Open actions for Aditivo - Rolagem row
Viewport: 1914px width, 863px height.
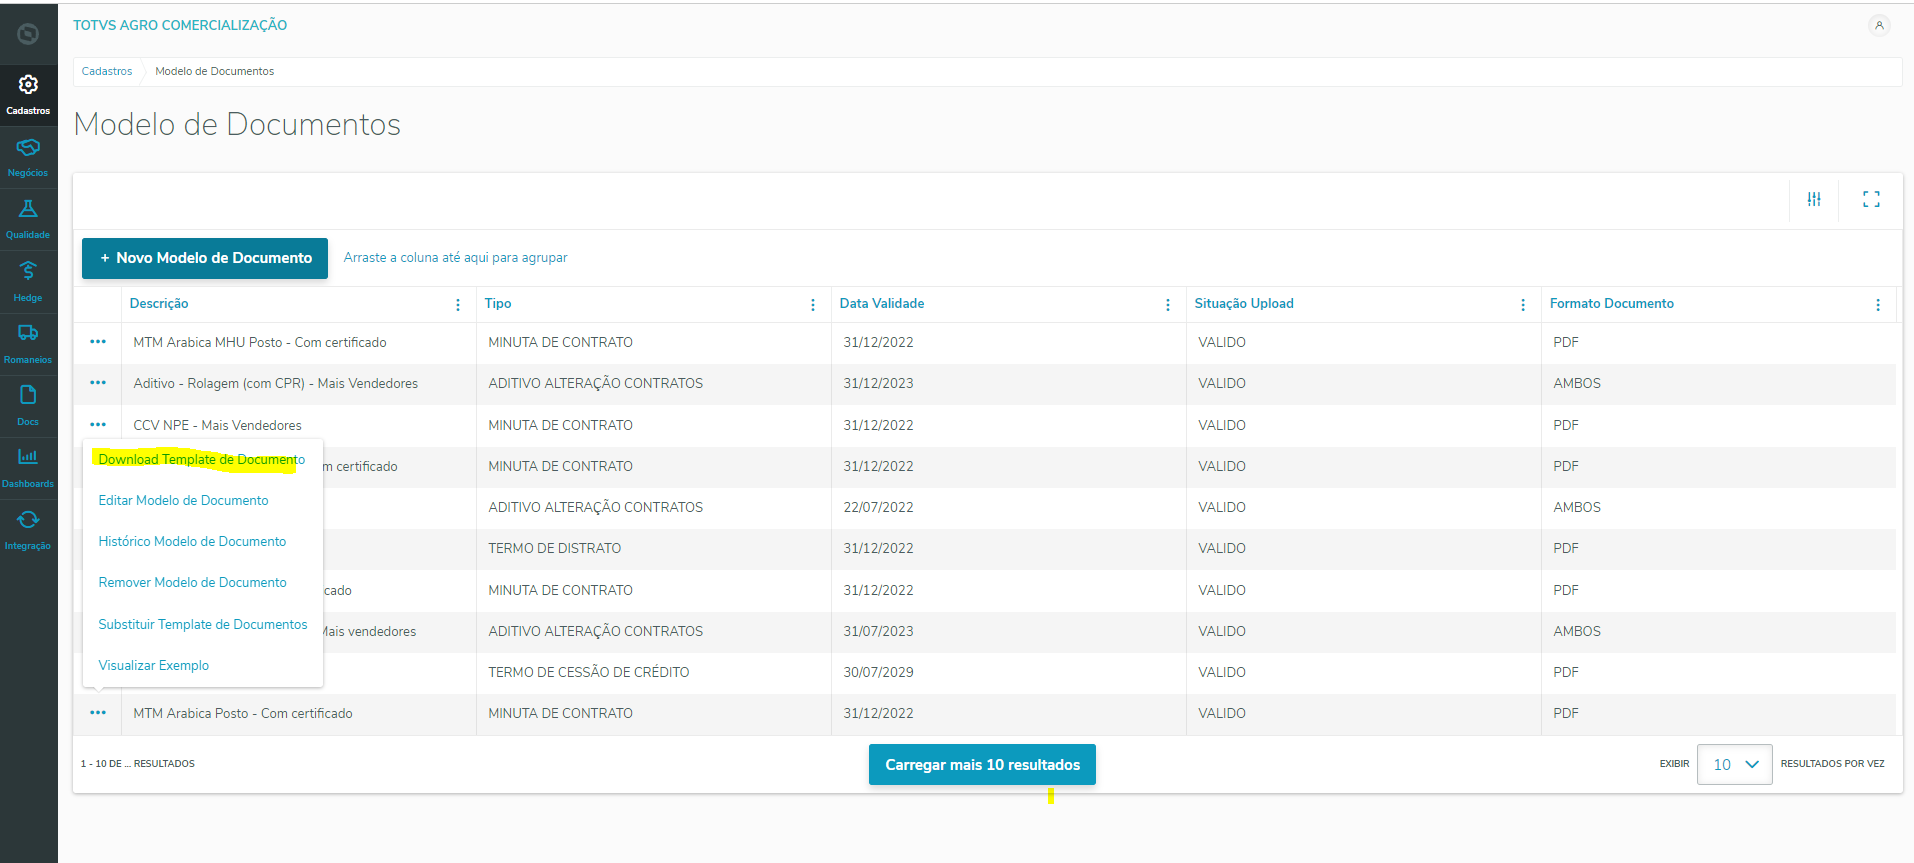(98, 383)
